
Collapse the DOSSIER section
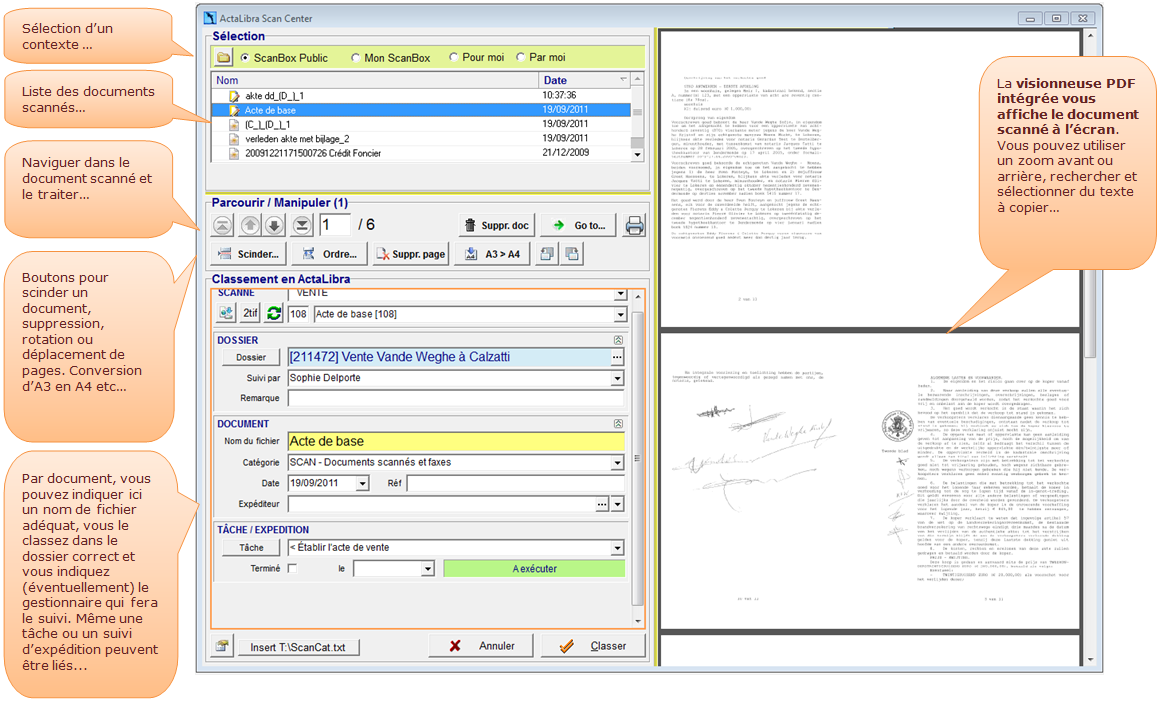coord(618,340)
